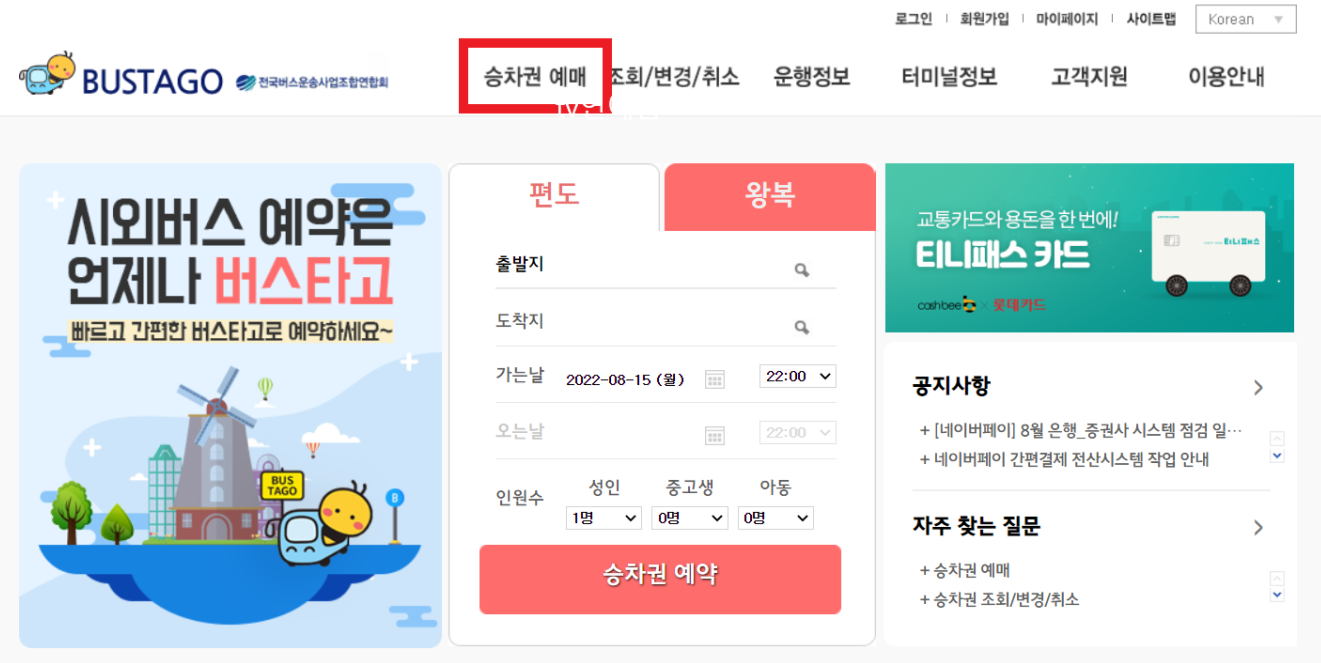1321x663 pixels.
Task: Click the 로그인 link
Action: tap(913, 19)
